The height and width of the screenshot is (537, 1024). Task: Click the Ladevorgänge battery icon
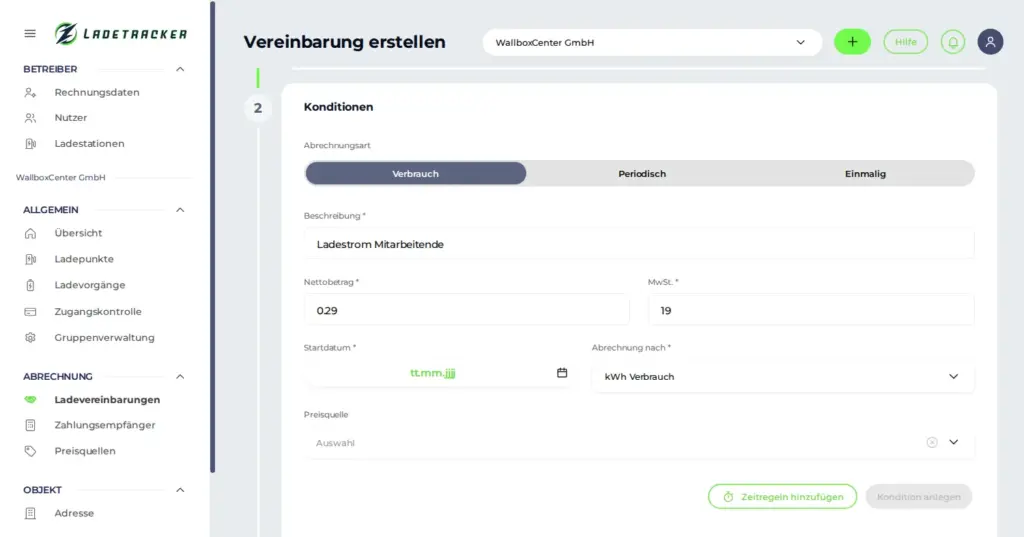pyautogui.click(x=30, y=285)
